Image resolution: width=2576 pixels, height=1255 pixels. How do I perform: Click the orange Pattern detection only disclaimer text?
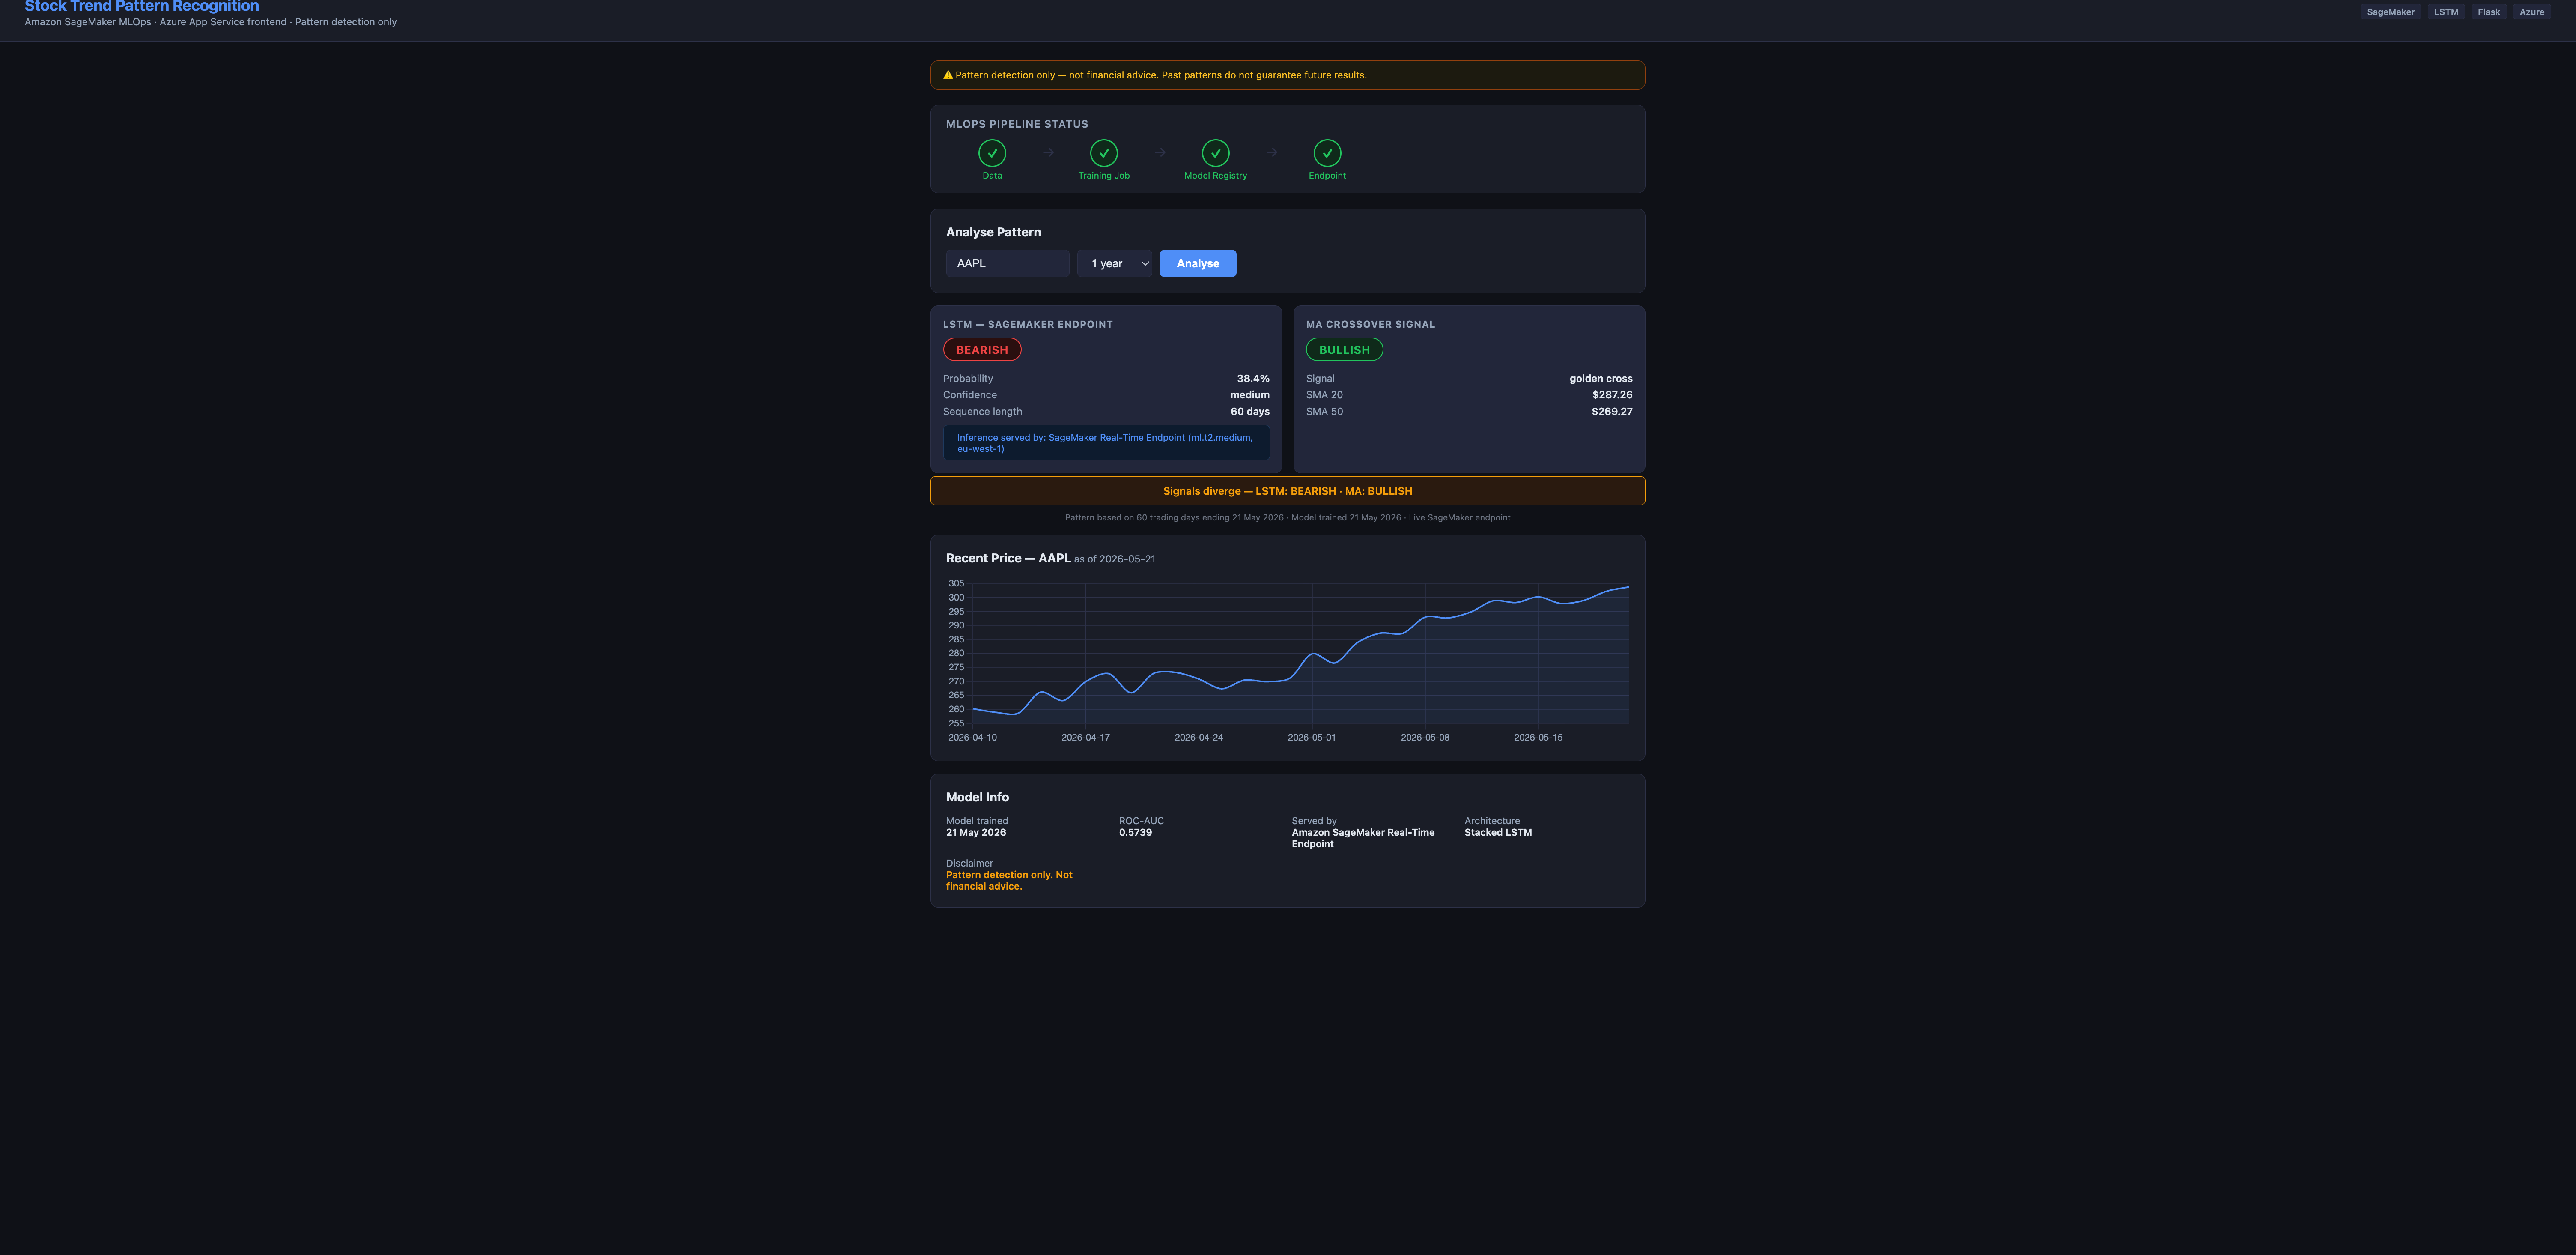[x=1009, y=881]
